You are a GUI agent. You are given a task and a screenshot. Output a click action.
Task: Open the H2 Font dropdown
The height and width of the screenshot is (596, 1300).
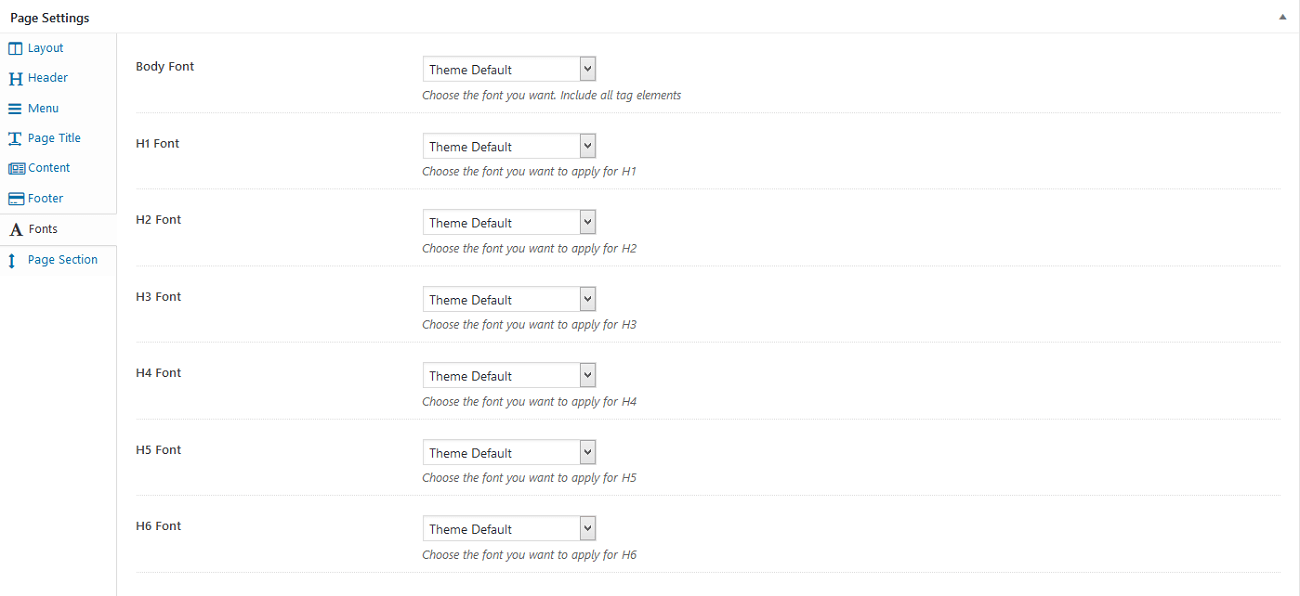[x=509, y=222]
